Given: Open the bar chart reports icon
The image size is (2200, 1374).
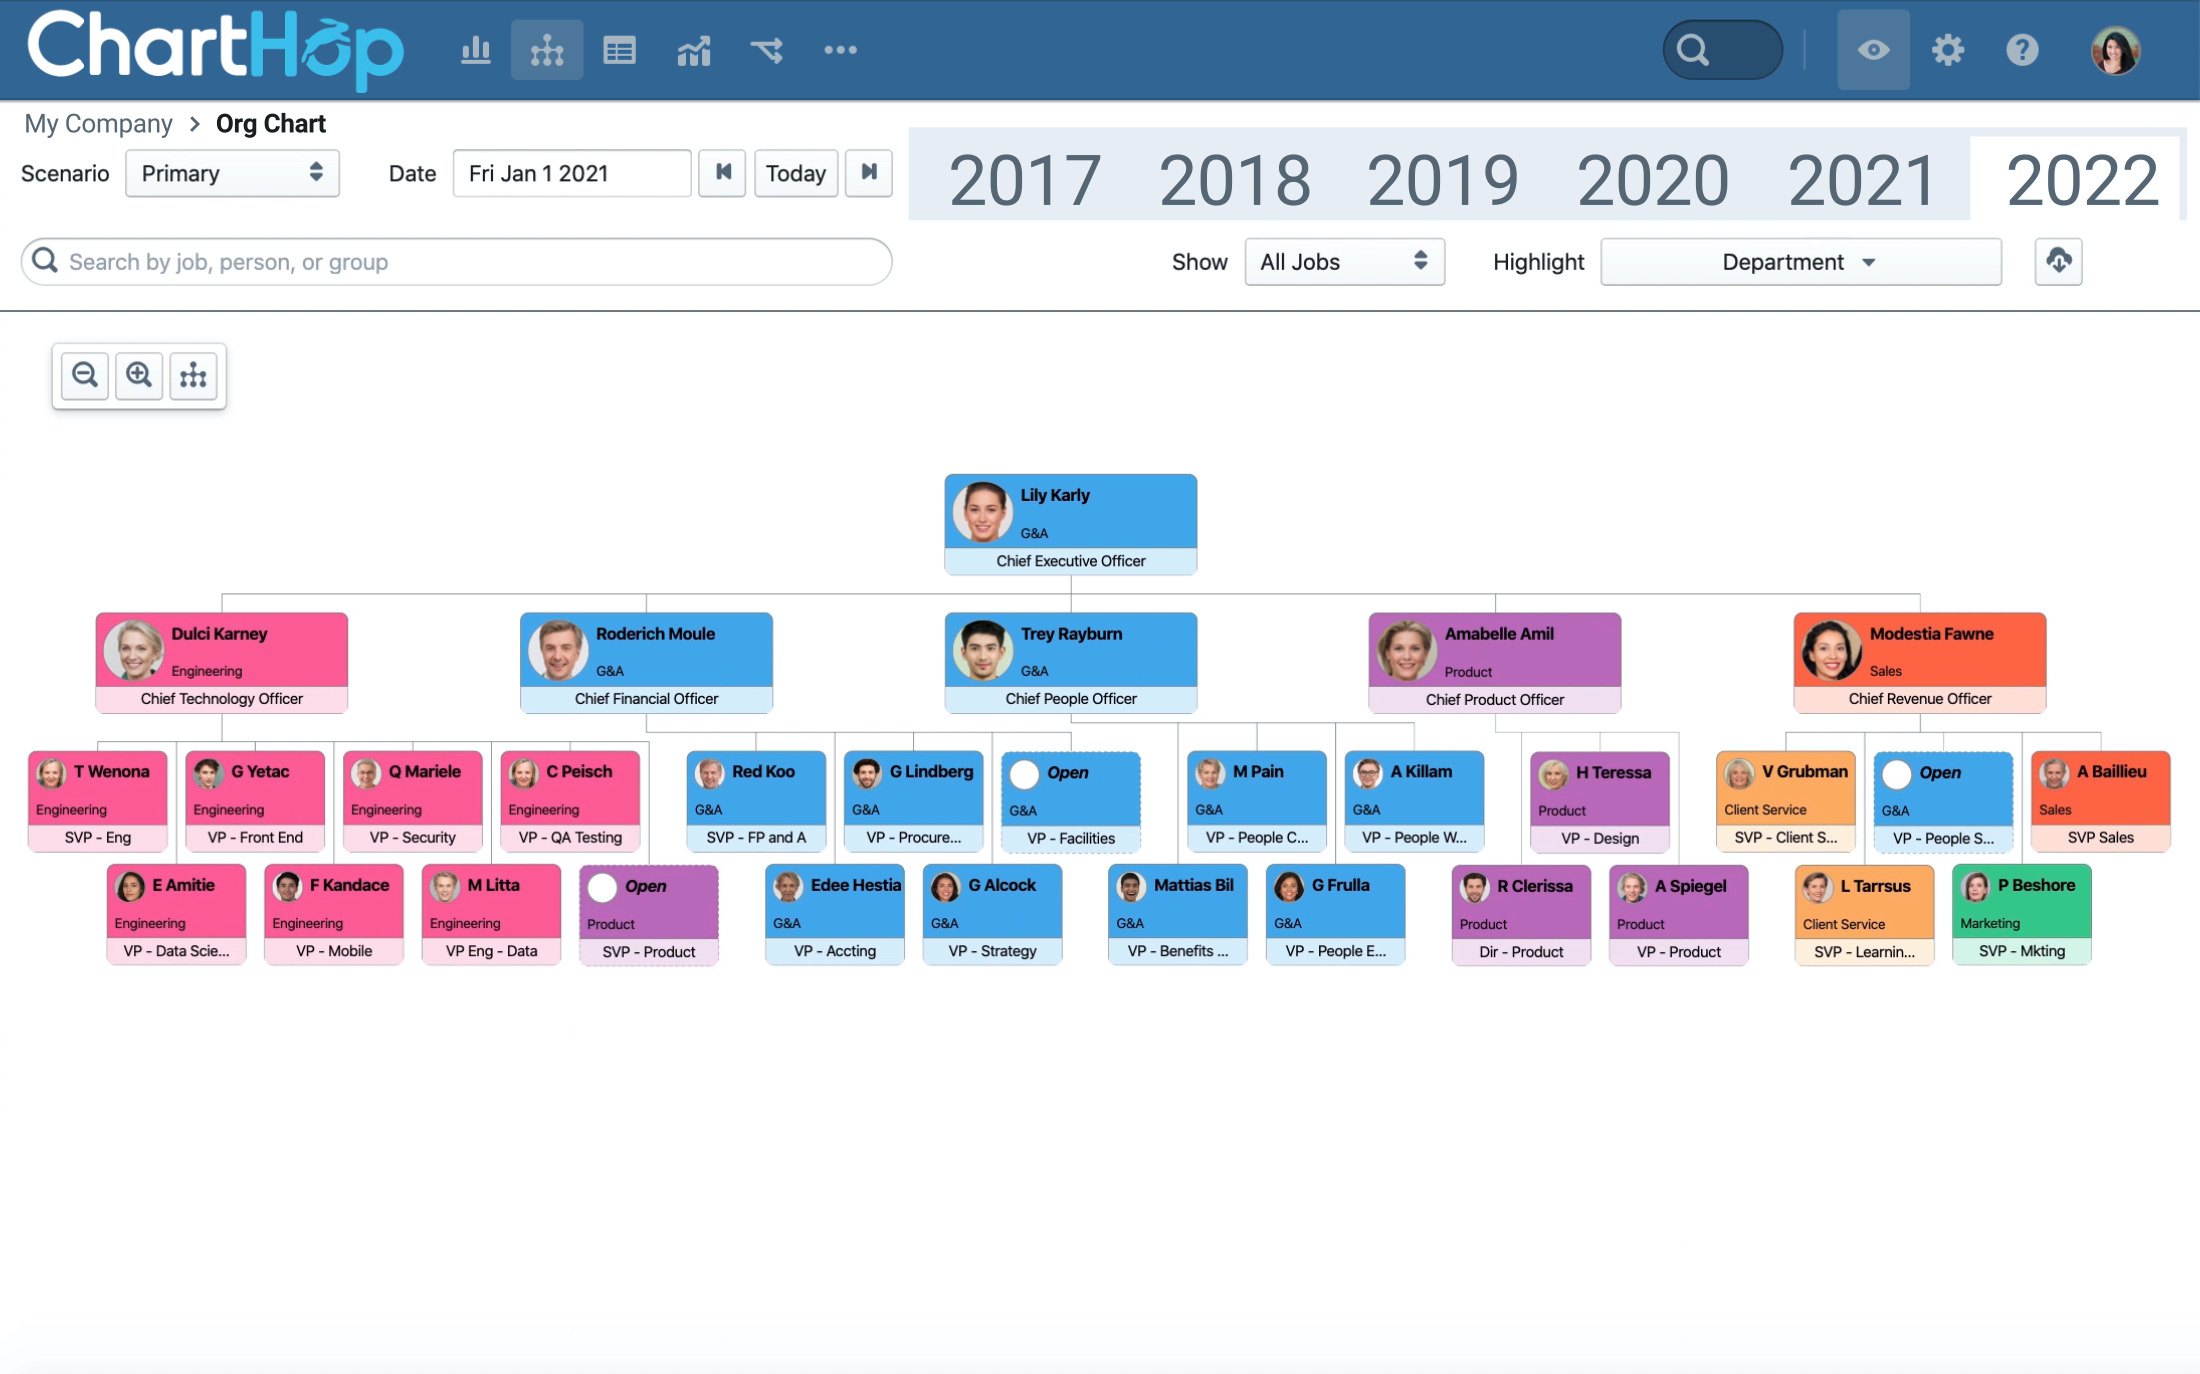Looking at the screenshot, I should [475, 50].
